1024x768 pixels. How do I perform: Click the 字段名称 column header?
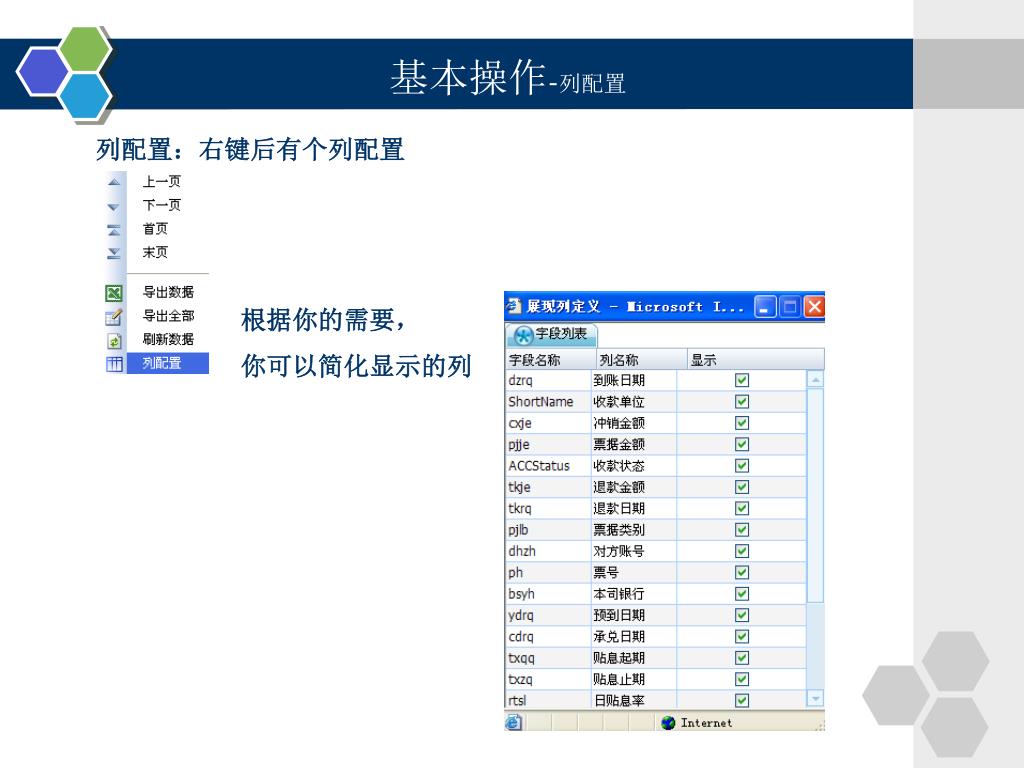coord(551,360)
